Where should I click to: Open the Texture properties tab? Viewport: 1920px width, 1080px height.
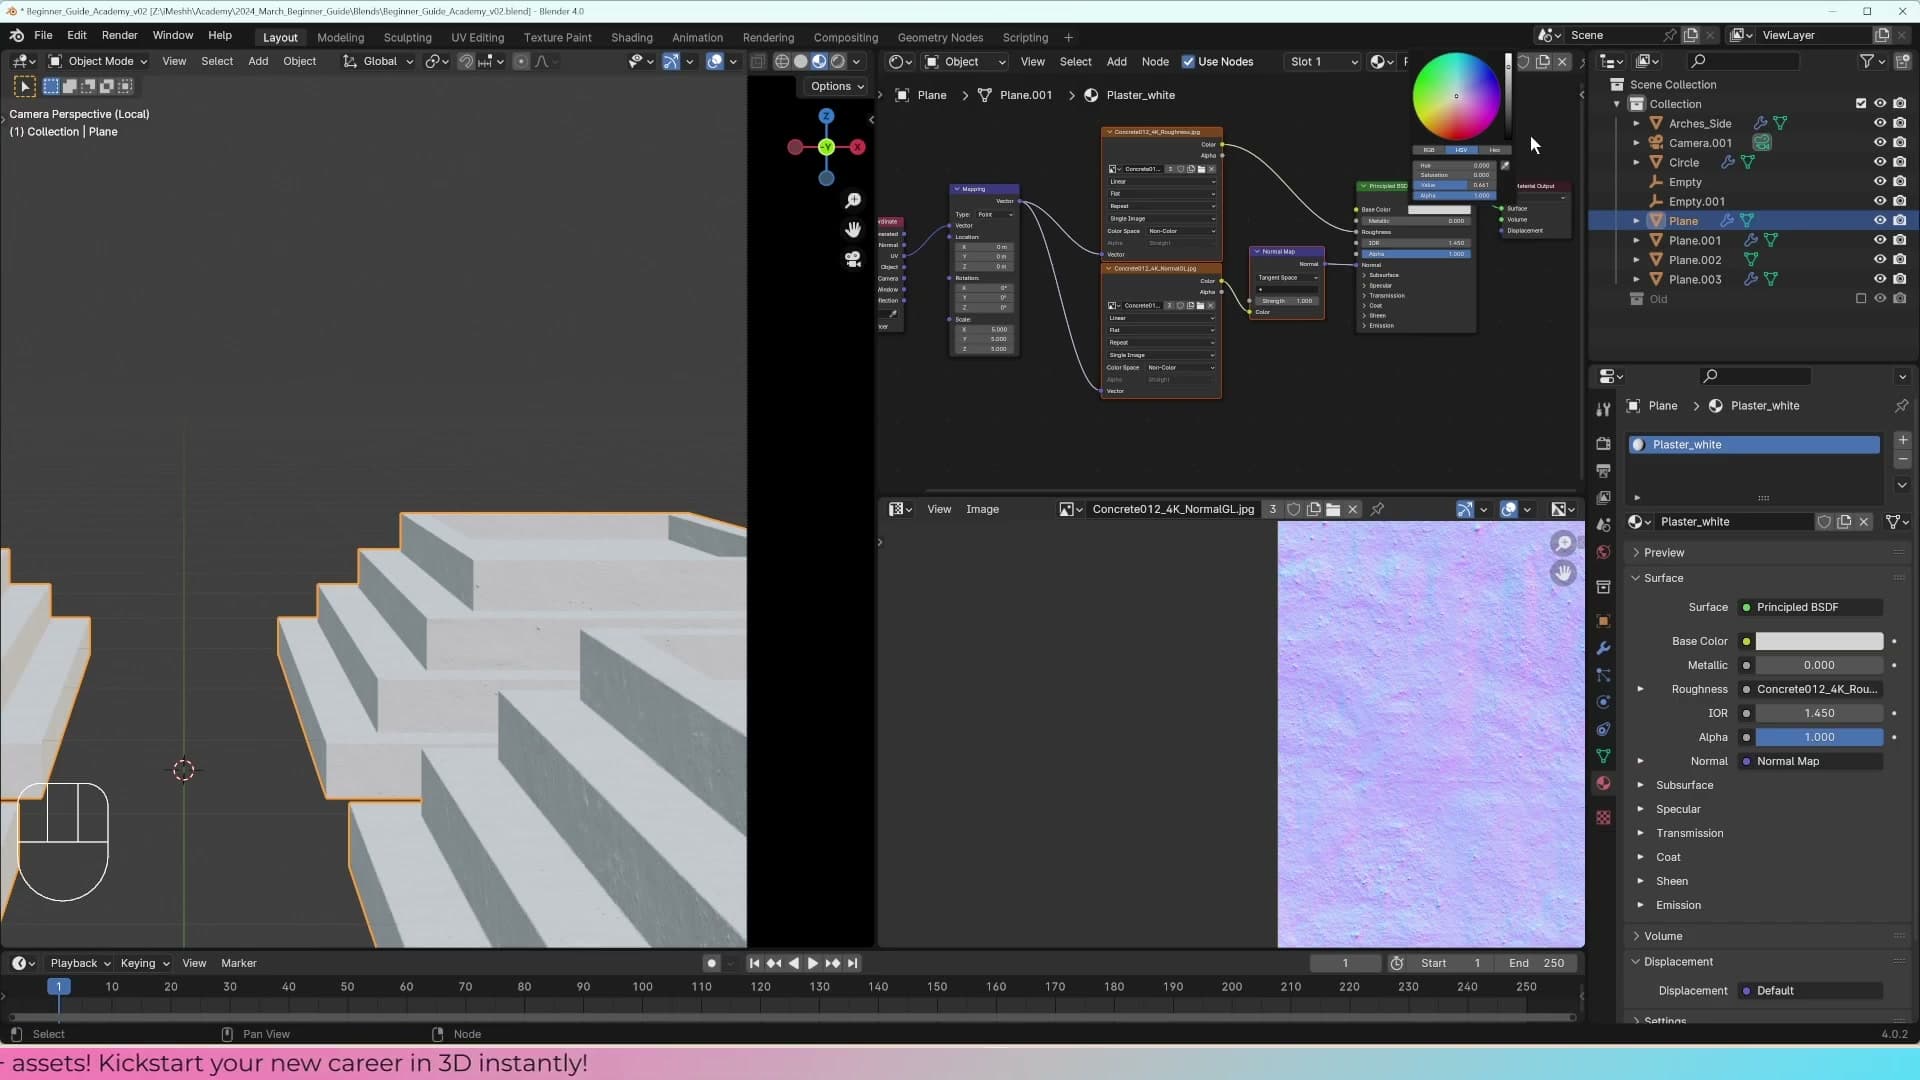[1603, 817]
